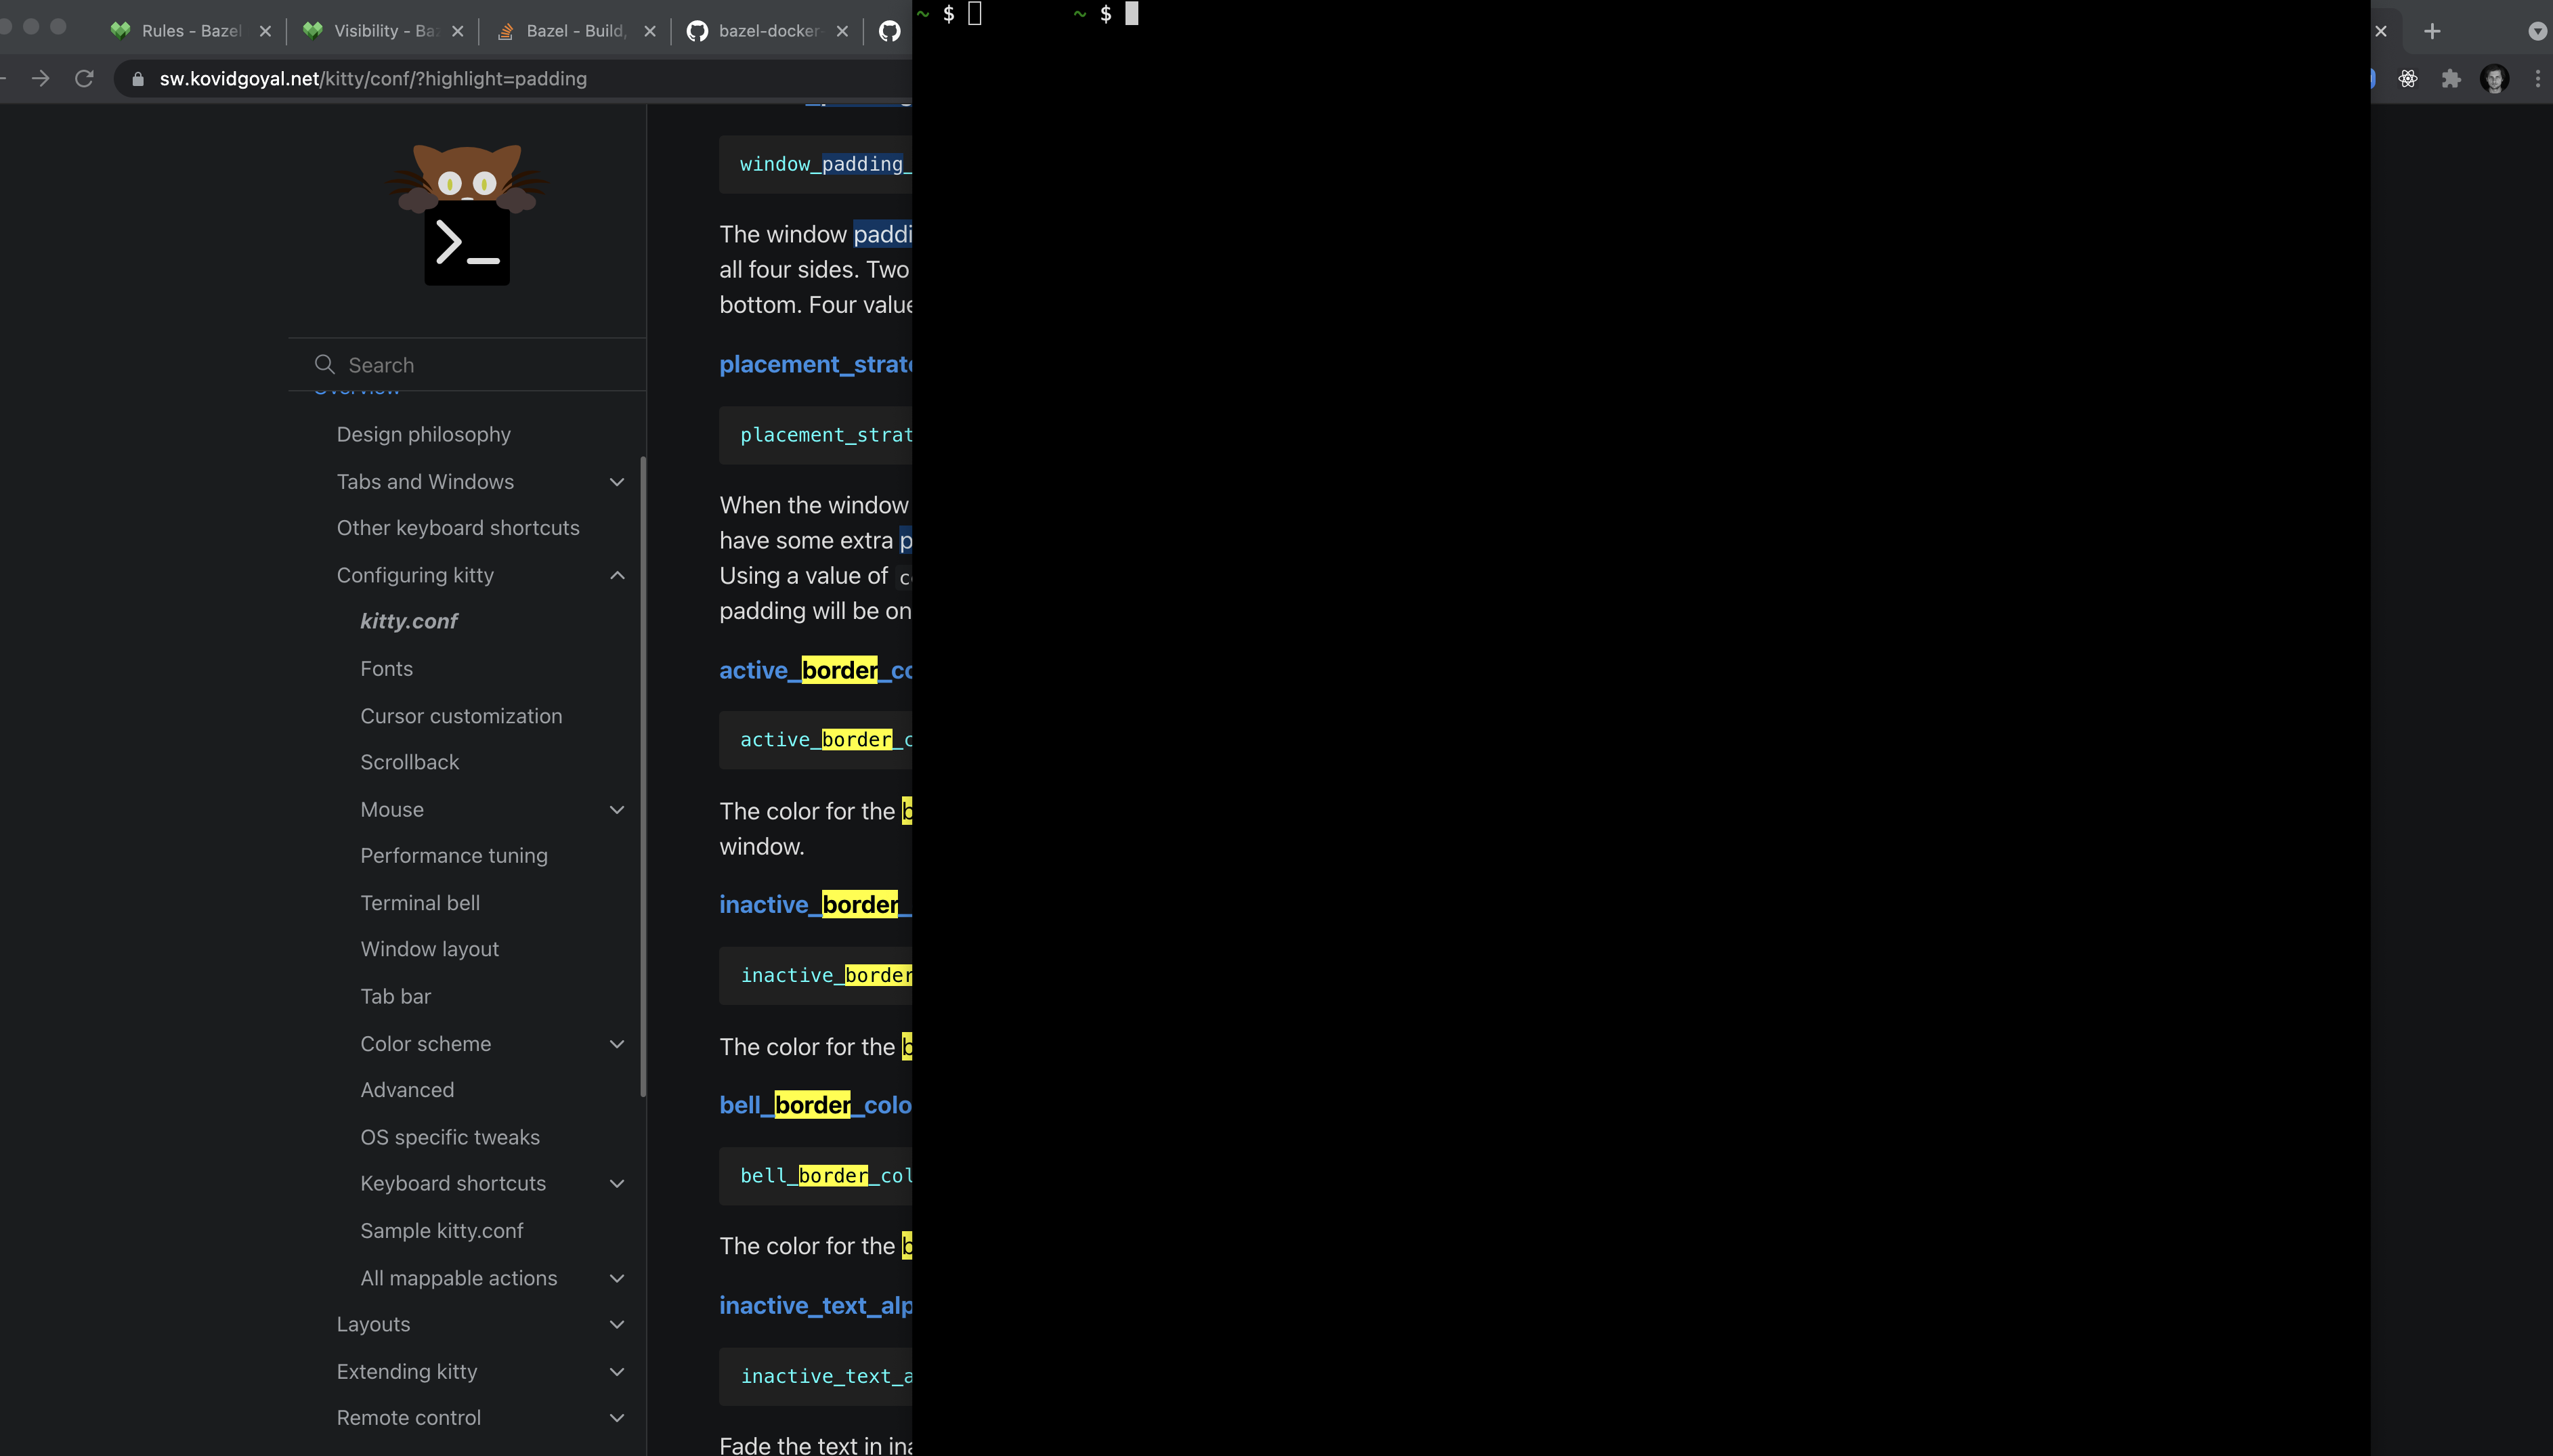Open a new tab with the plus button
2553x1456 pixels.
pyautogui.click(x=2432, y=31)
